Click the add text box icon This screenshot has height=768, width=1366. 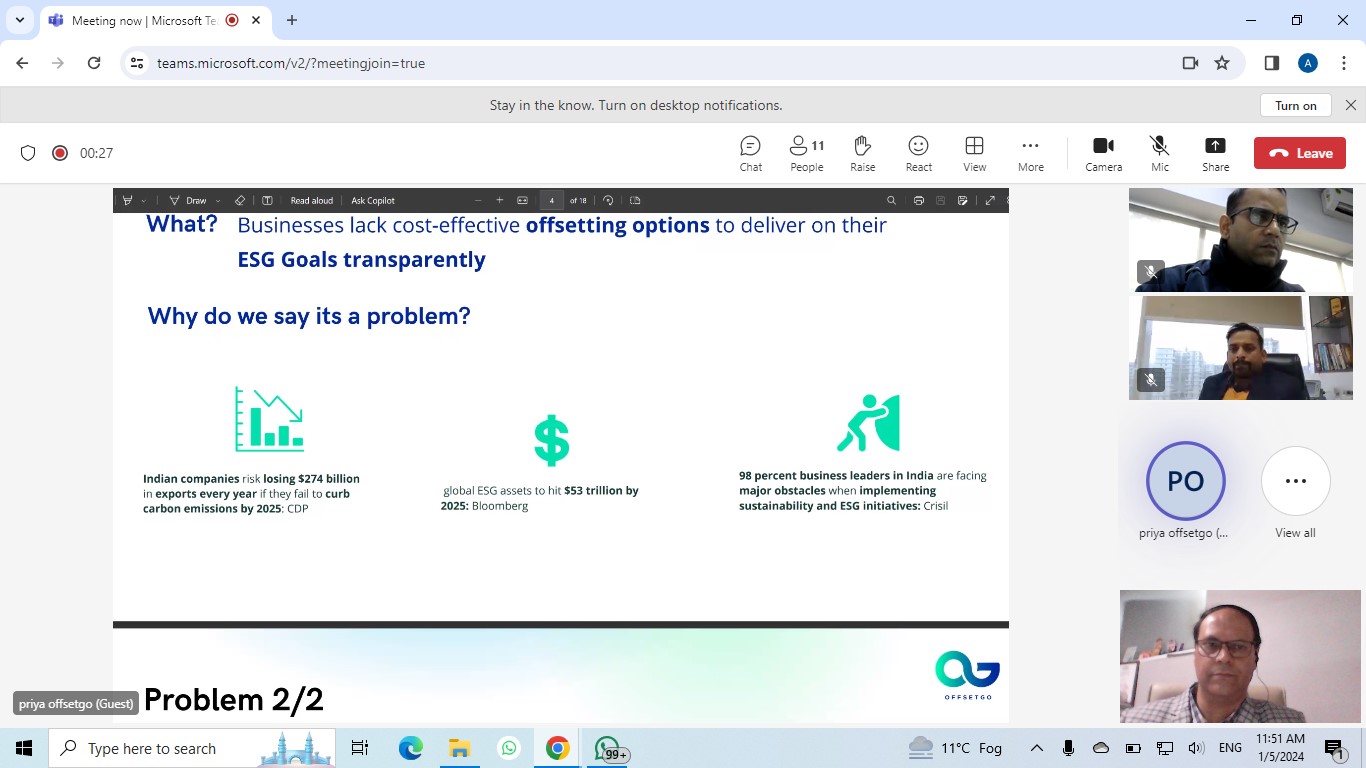tap(267, 200)
